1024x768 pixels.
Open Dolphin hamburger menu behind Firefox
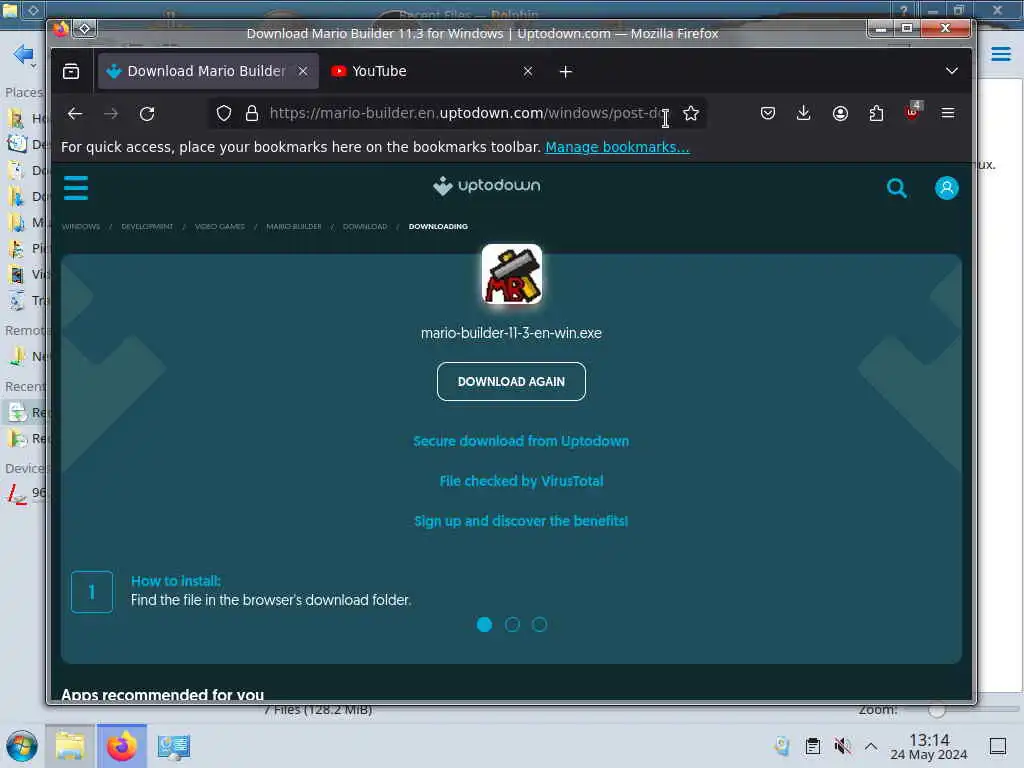point(1001,54)
